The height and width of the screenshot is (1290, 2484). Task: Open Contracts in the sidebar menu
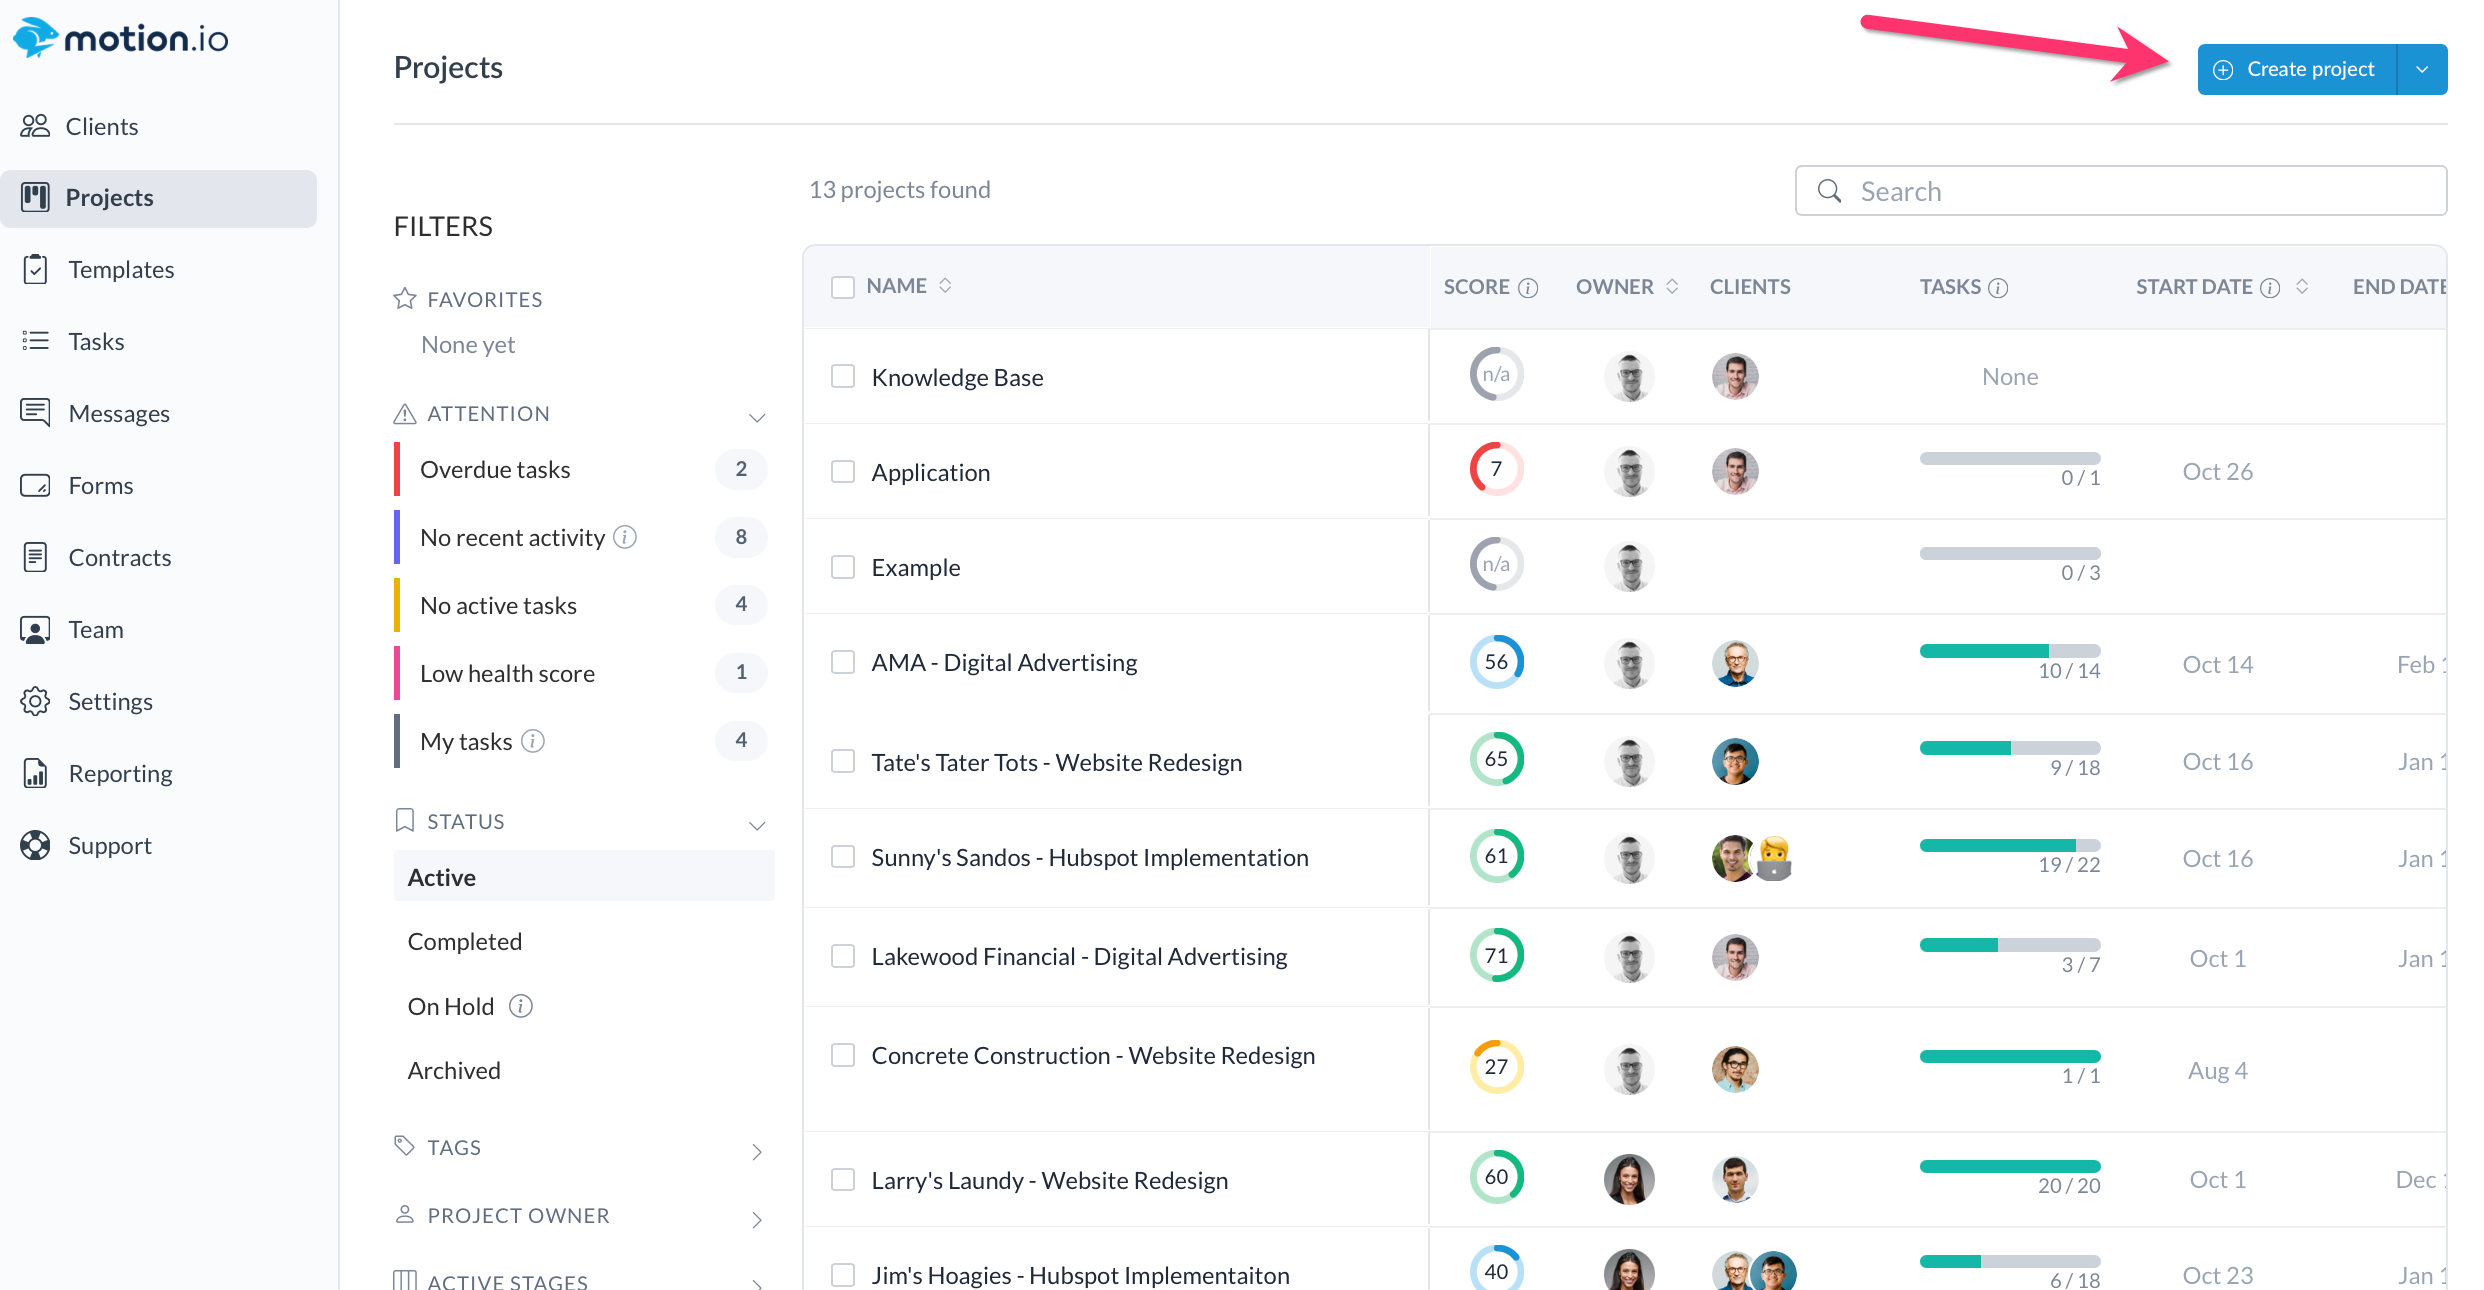click(x=119, y=557)
